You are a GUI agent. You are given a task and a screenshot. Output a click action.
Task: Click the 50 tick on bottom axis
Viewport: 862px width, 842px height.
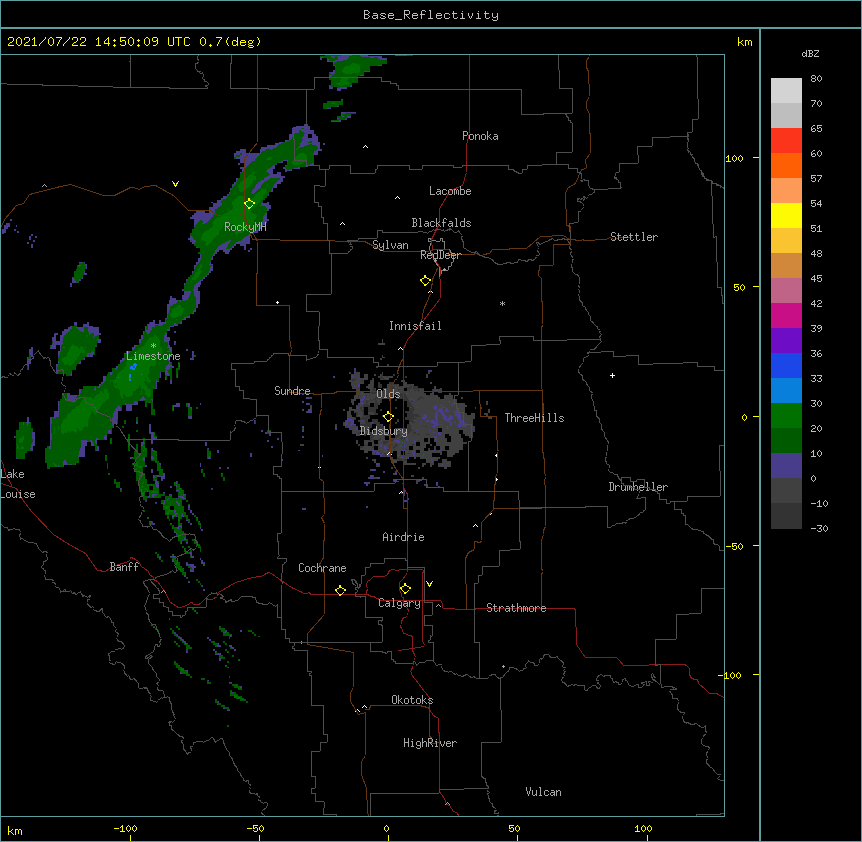pos(514,829)
